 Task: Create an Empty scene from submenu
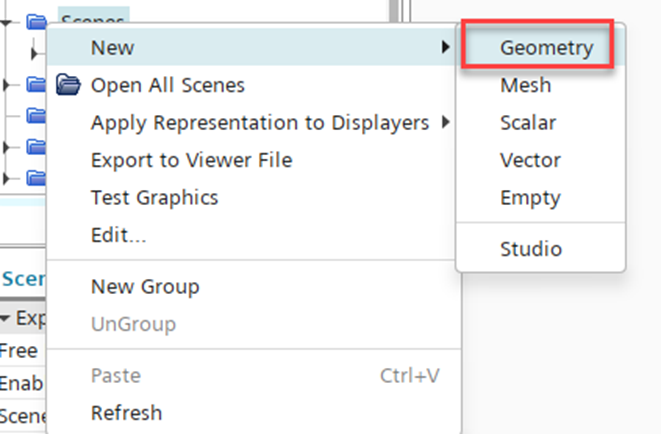[x=530, y=198]
